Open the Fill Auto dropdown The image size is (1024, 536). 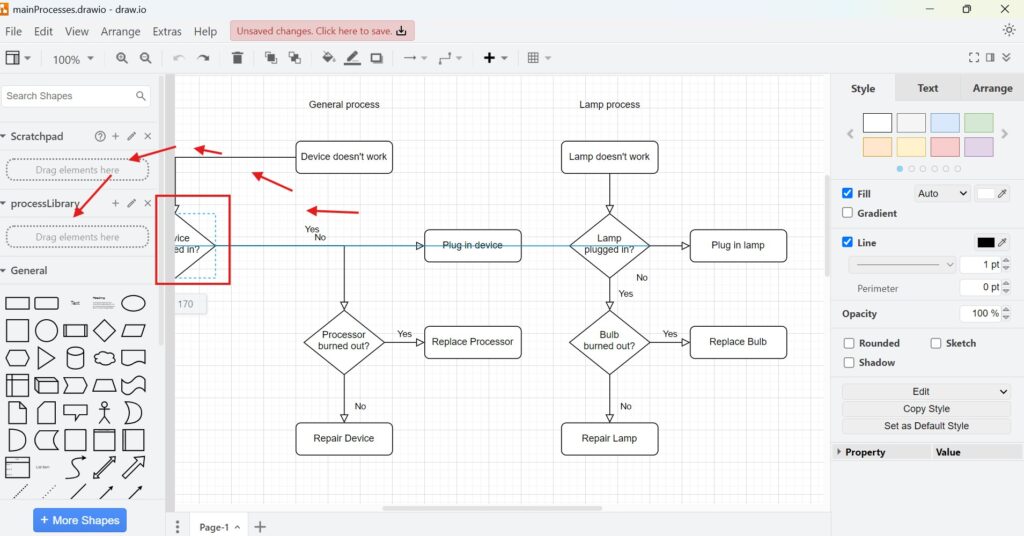[x=941, y=194]
